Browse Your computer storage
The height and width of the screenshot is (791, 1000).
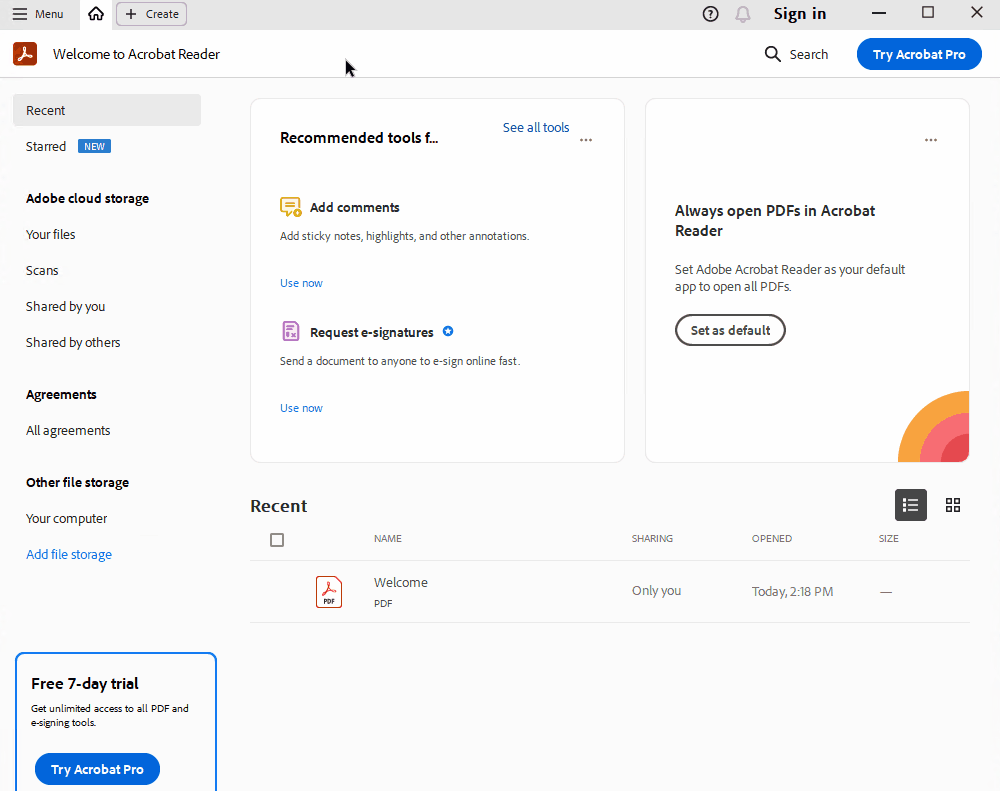coord(66,519)
